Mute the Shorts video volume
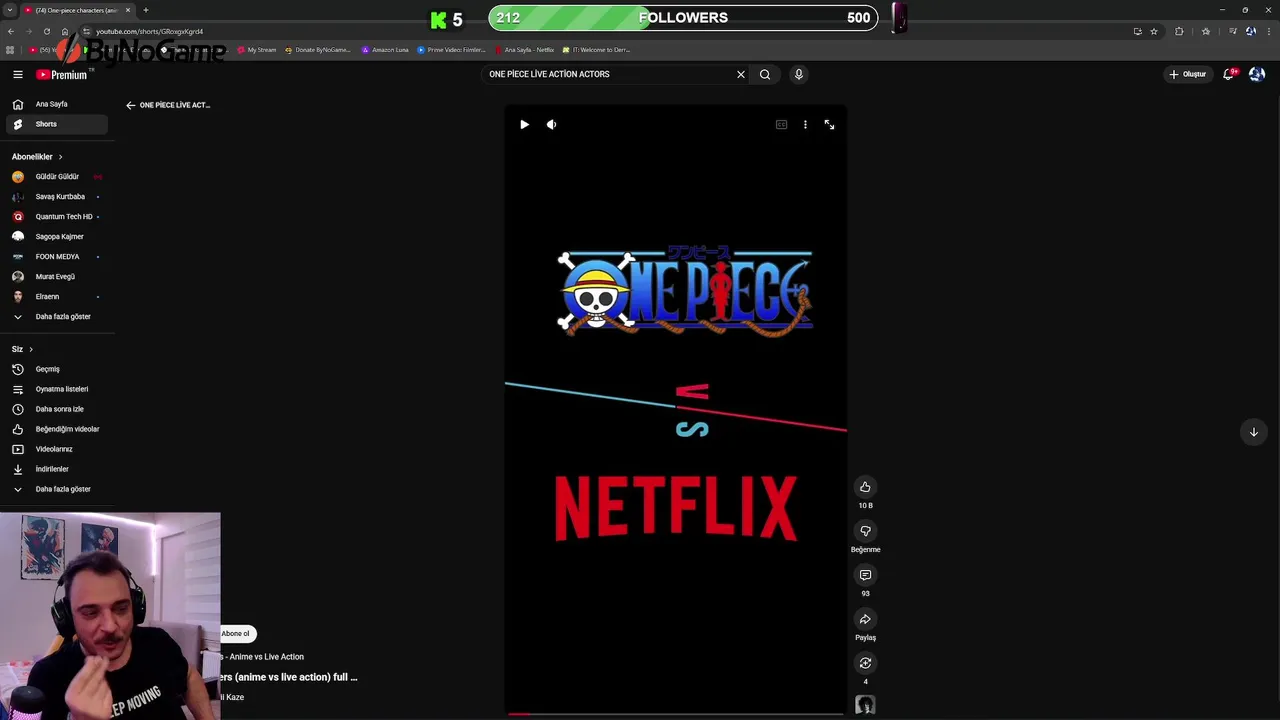 coord(551,125)
